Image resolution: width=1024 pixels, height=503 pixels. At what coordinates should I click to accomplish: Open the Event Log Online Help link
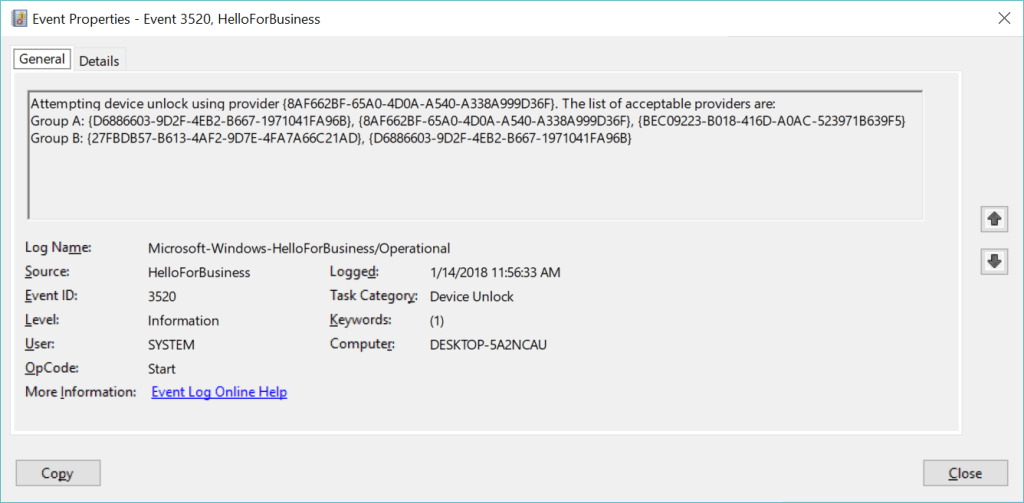pyautogui.click(x=219, y=392)
